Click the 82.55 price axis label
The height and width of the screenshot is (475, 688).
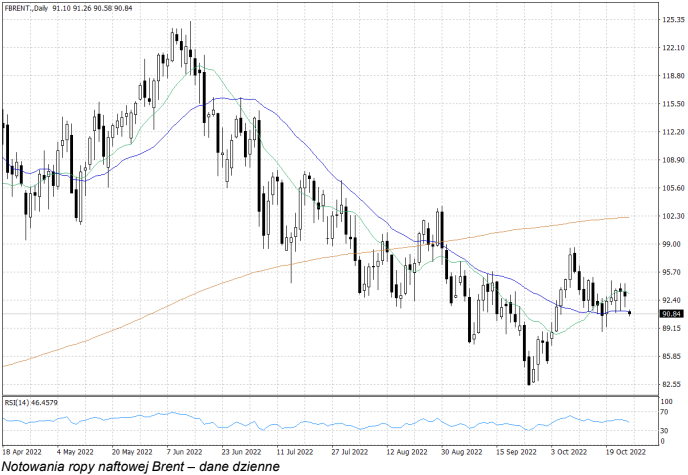(x=671, y=384)
